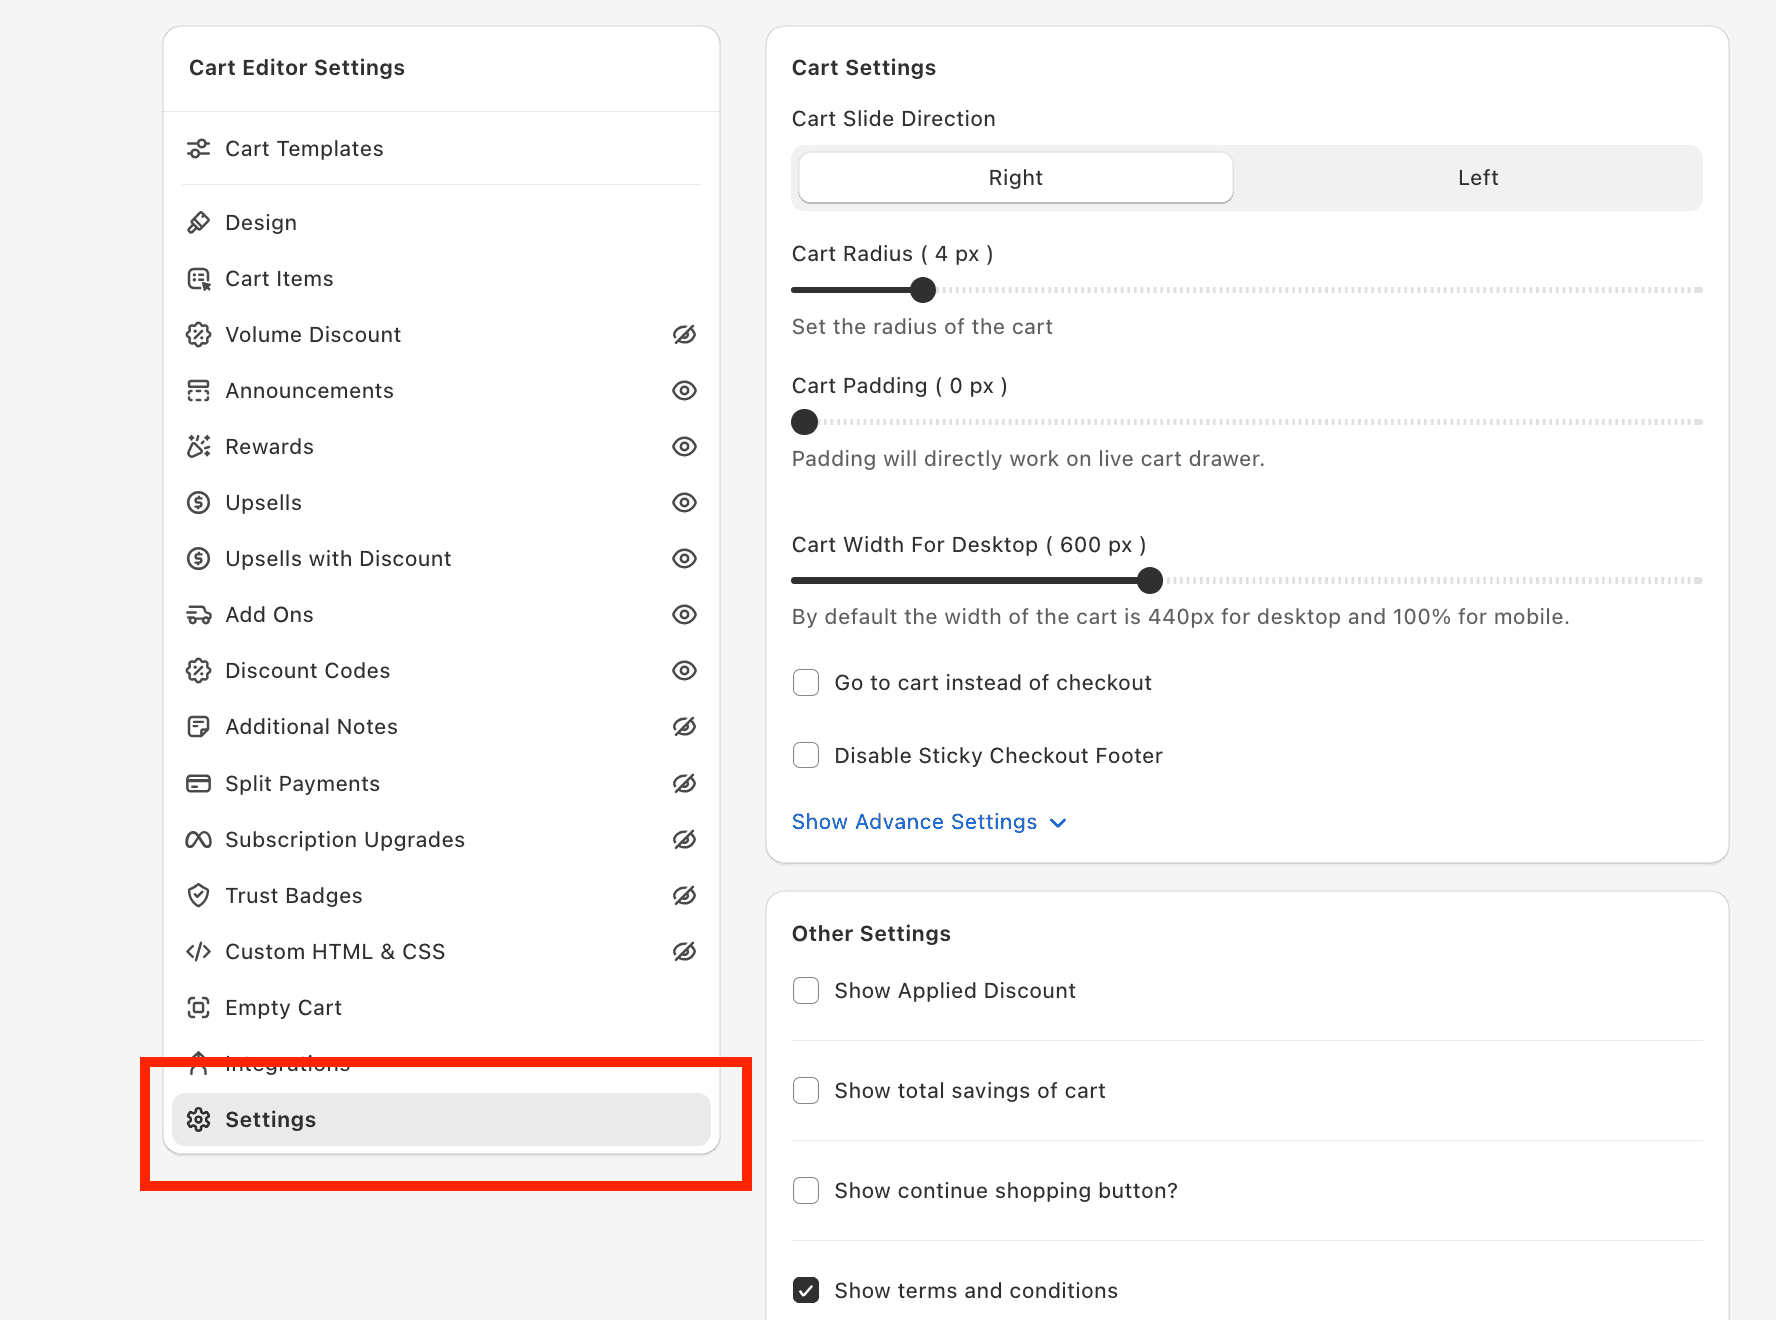Image resolution: width=1776 pixels, height=1320 pixels.
Task: Expand Show Advance Settings
Action: click(x=929, y=822)
